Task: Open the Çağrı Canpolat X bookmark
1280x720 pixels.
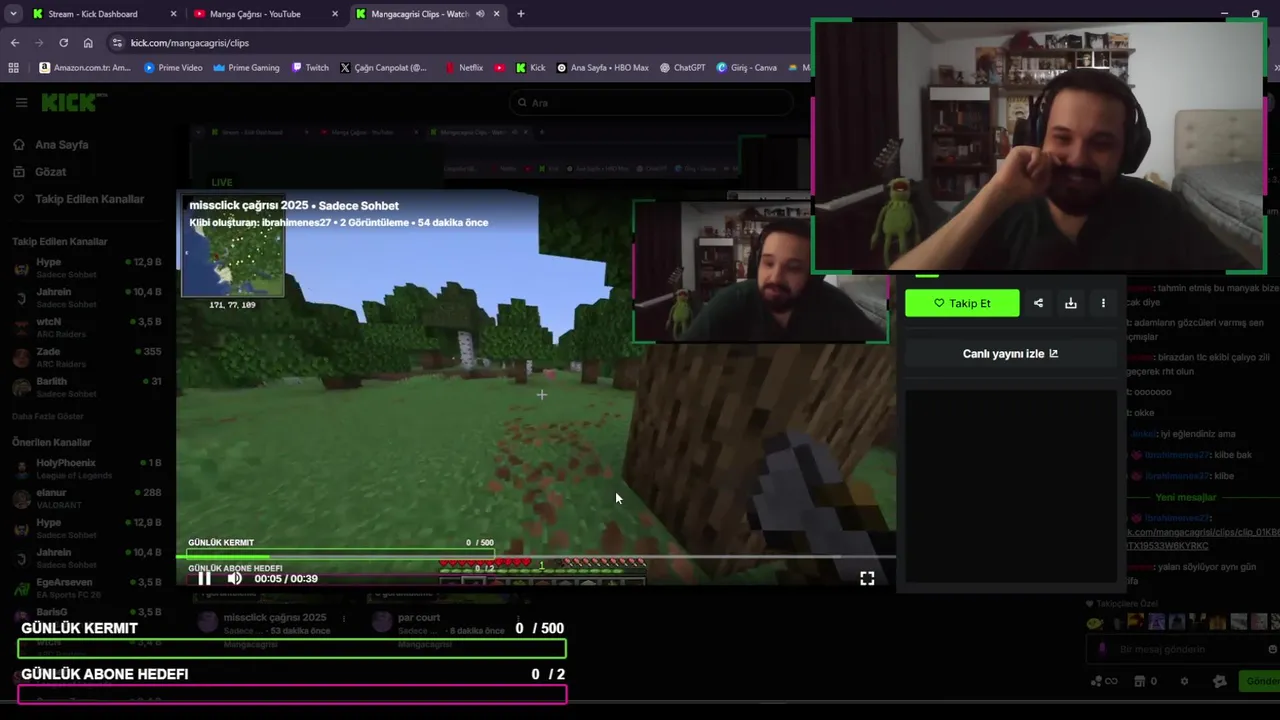Action: (x=383, y=68)
